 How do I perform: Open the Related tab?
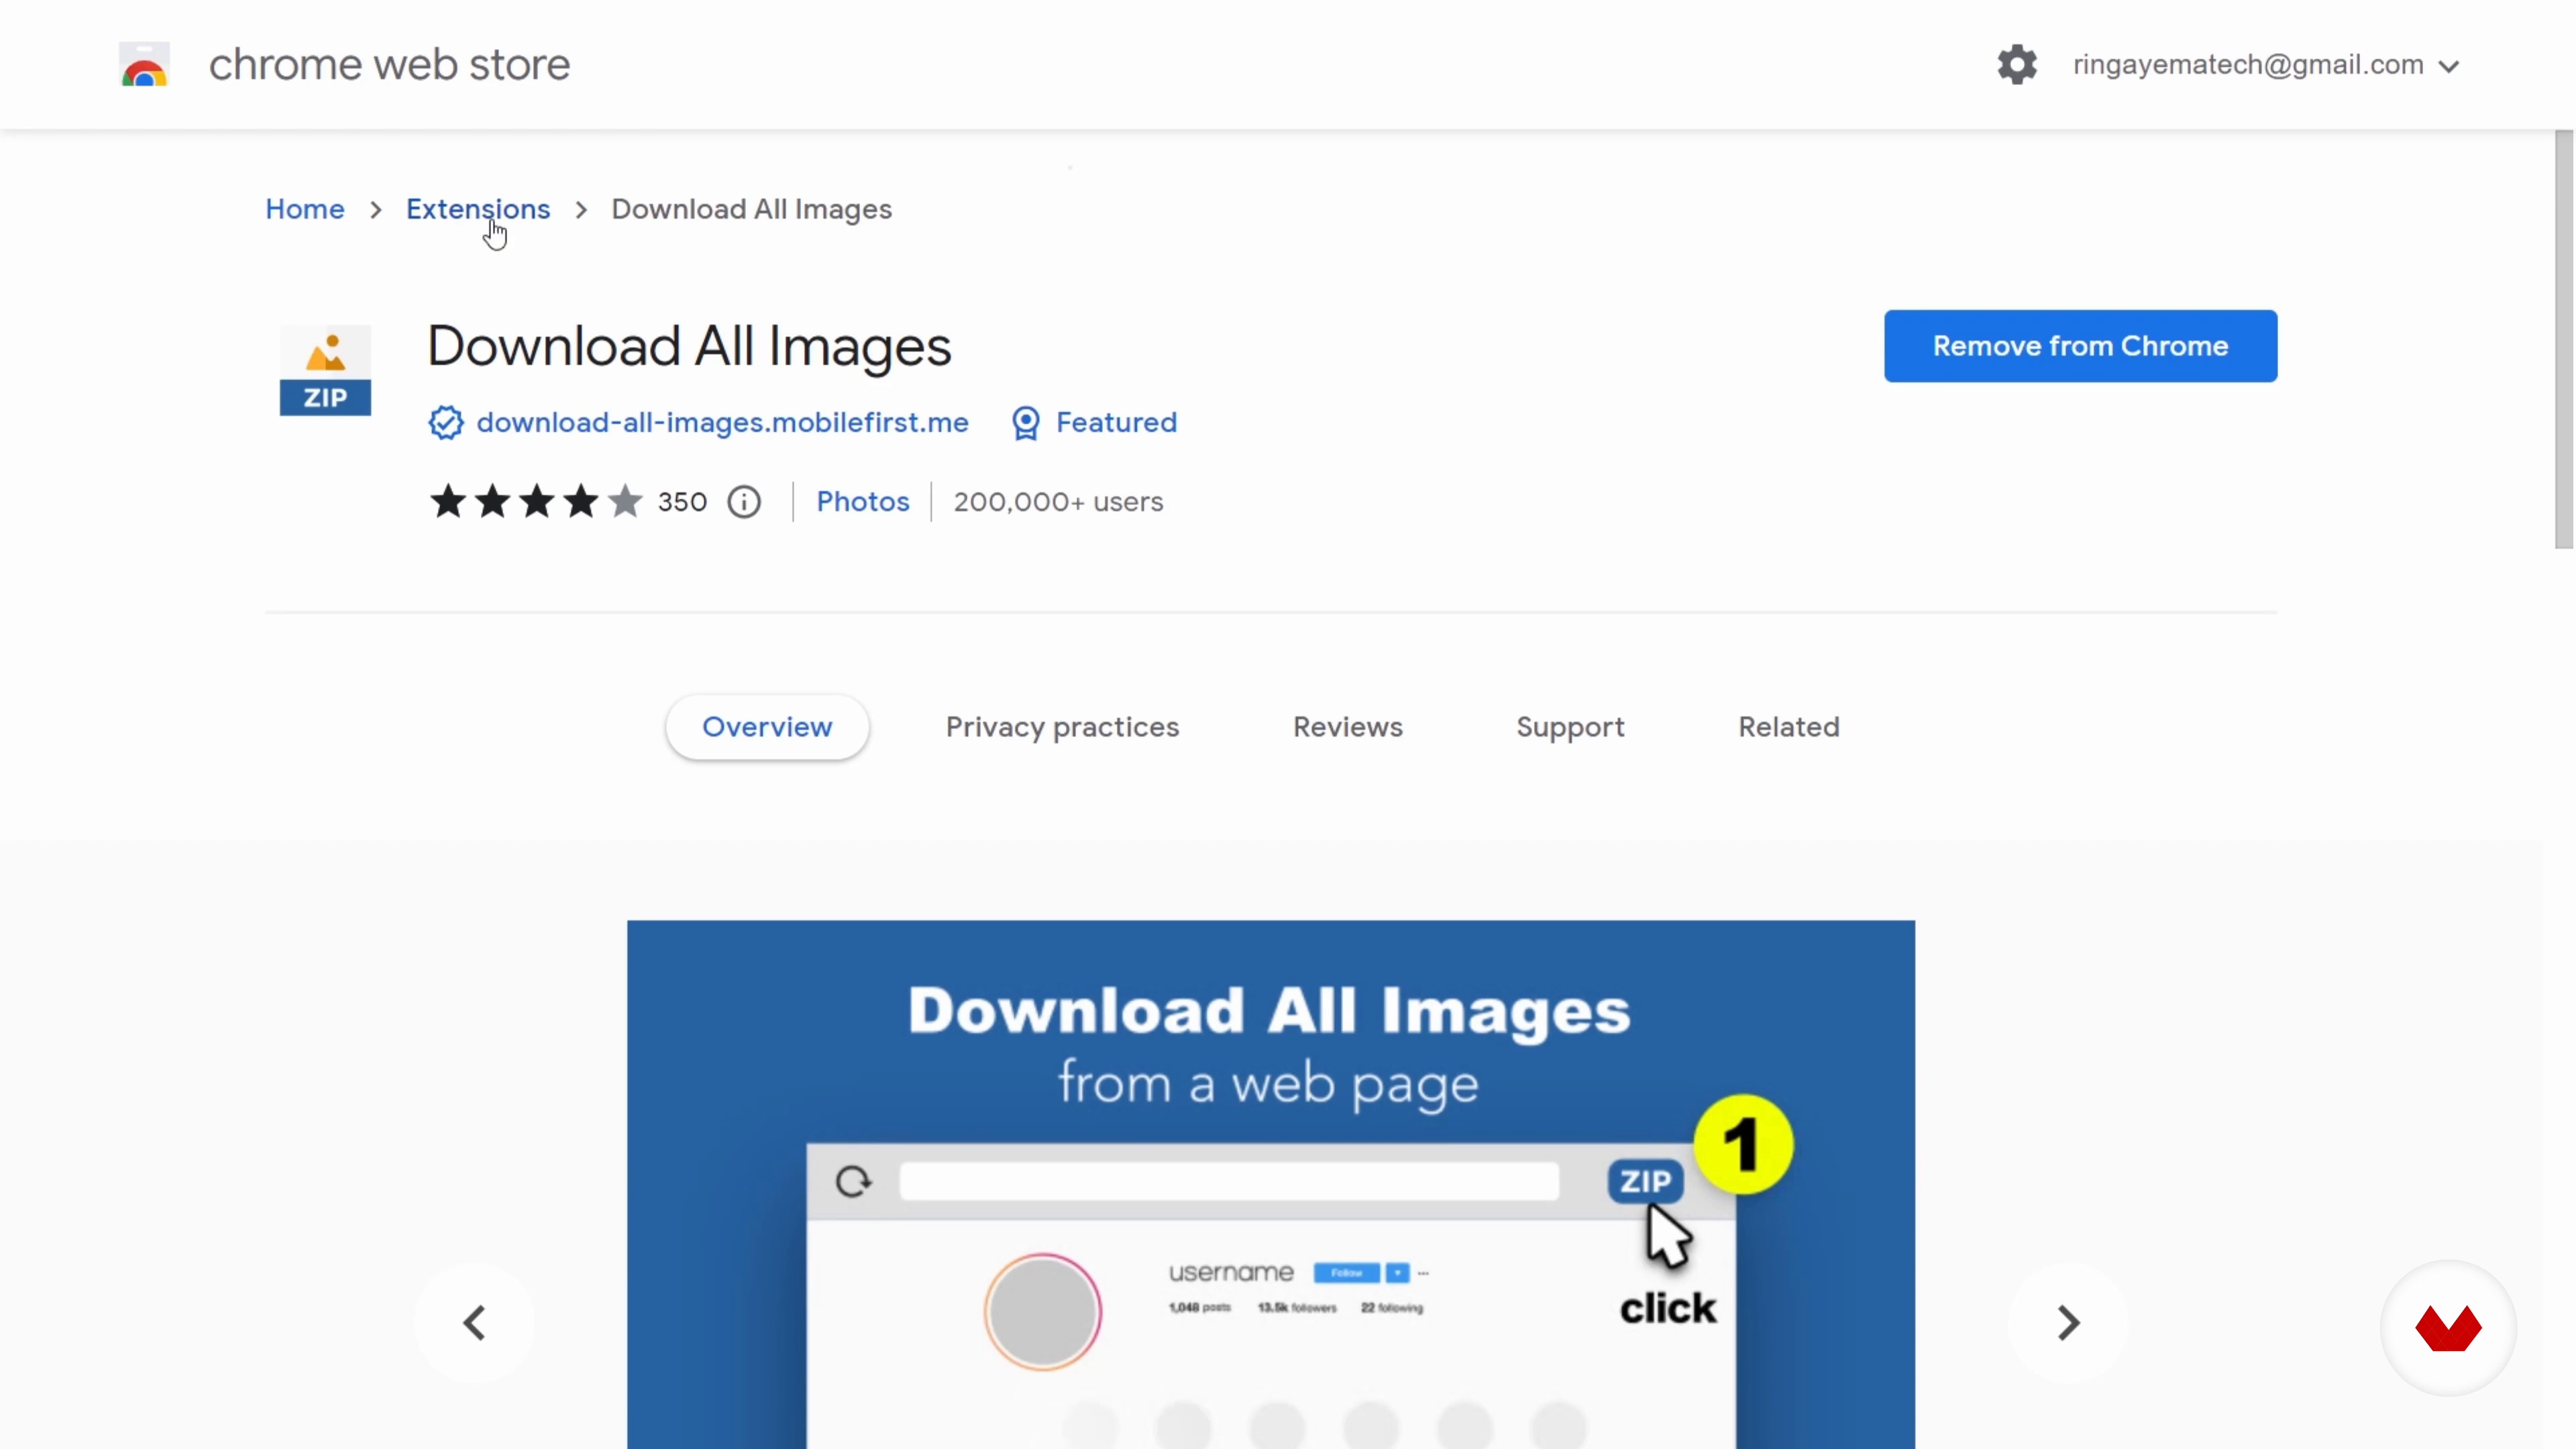[x=1788, y=727]
